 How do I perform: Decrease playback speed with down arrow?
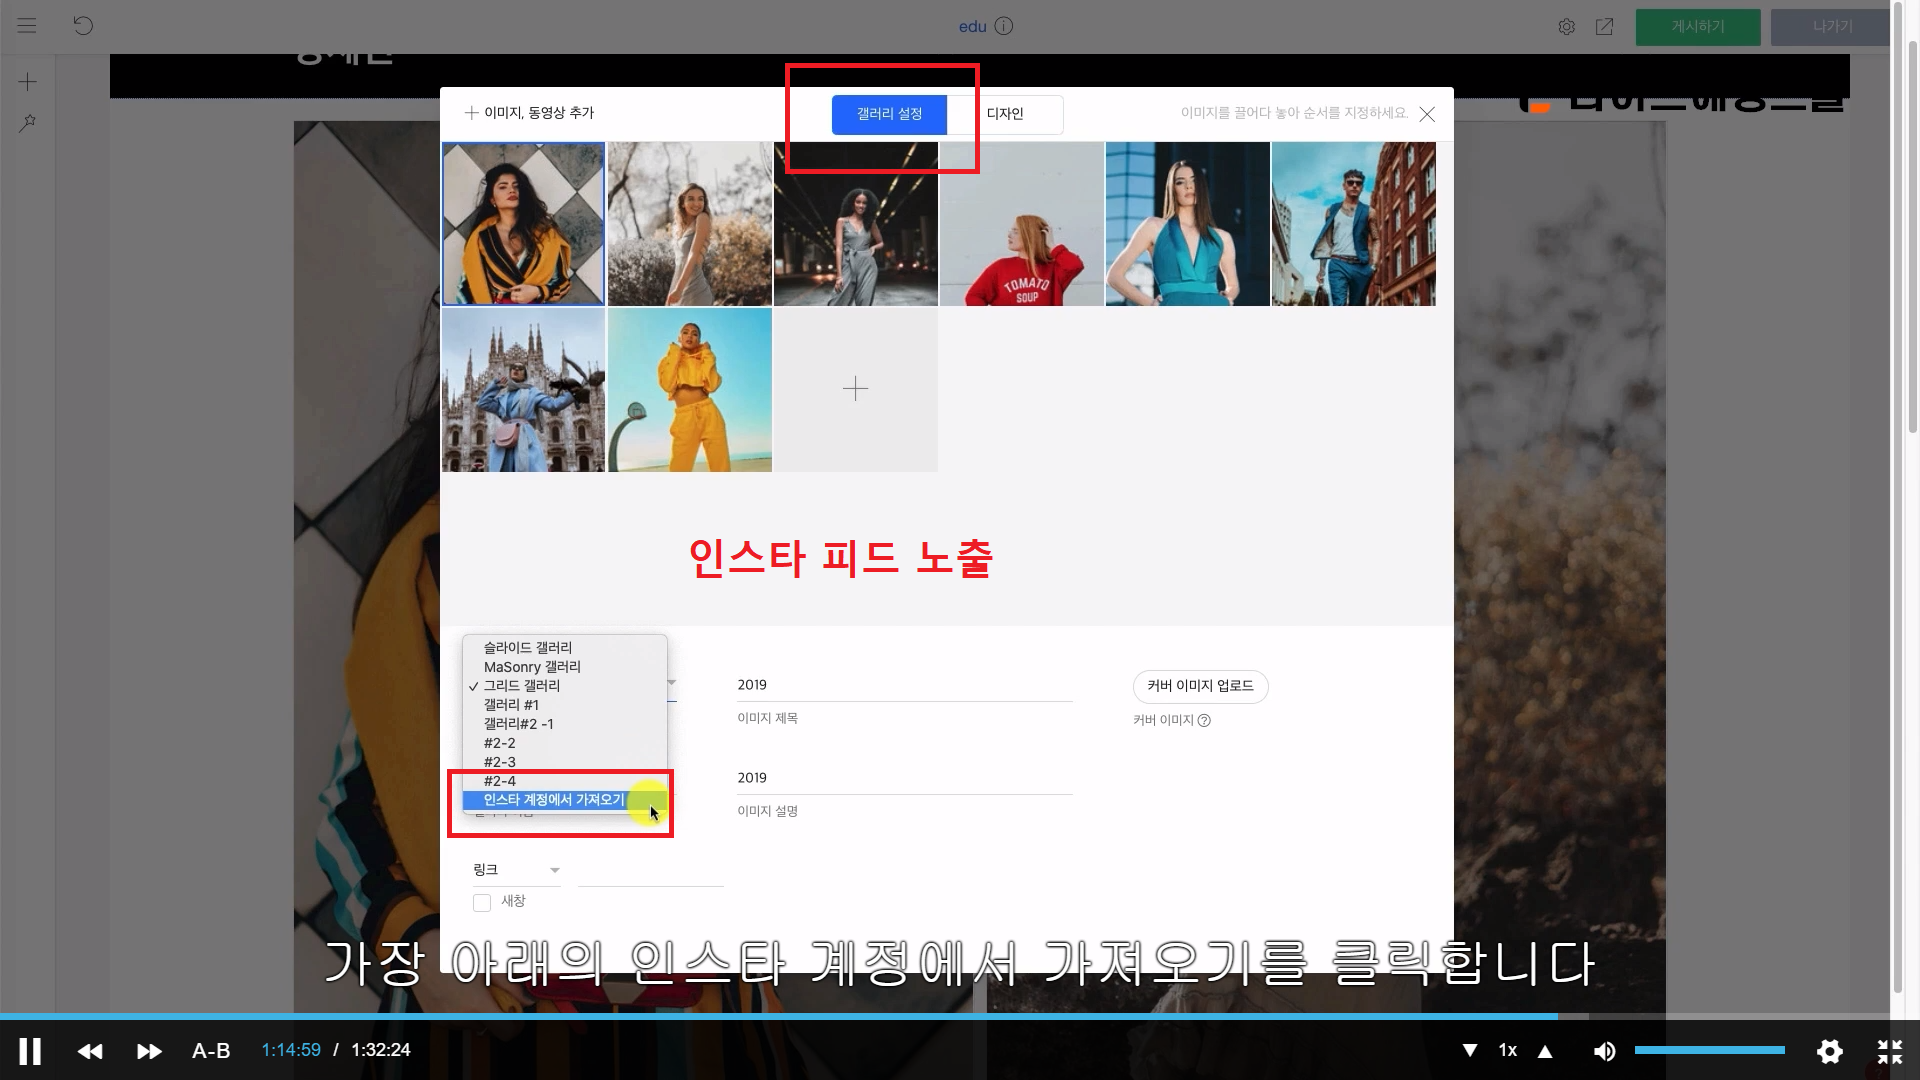coord(1470,1051)
